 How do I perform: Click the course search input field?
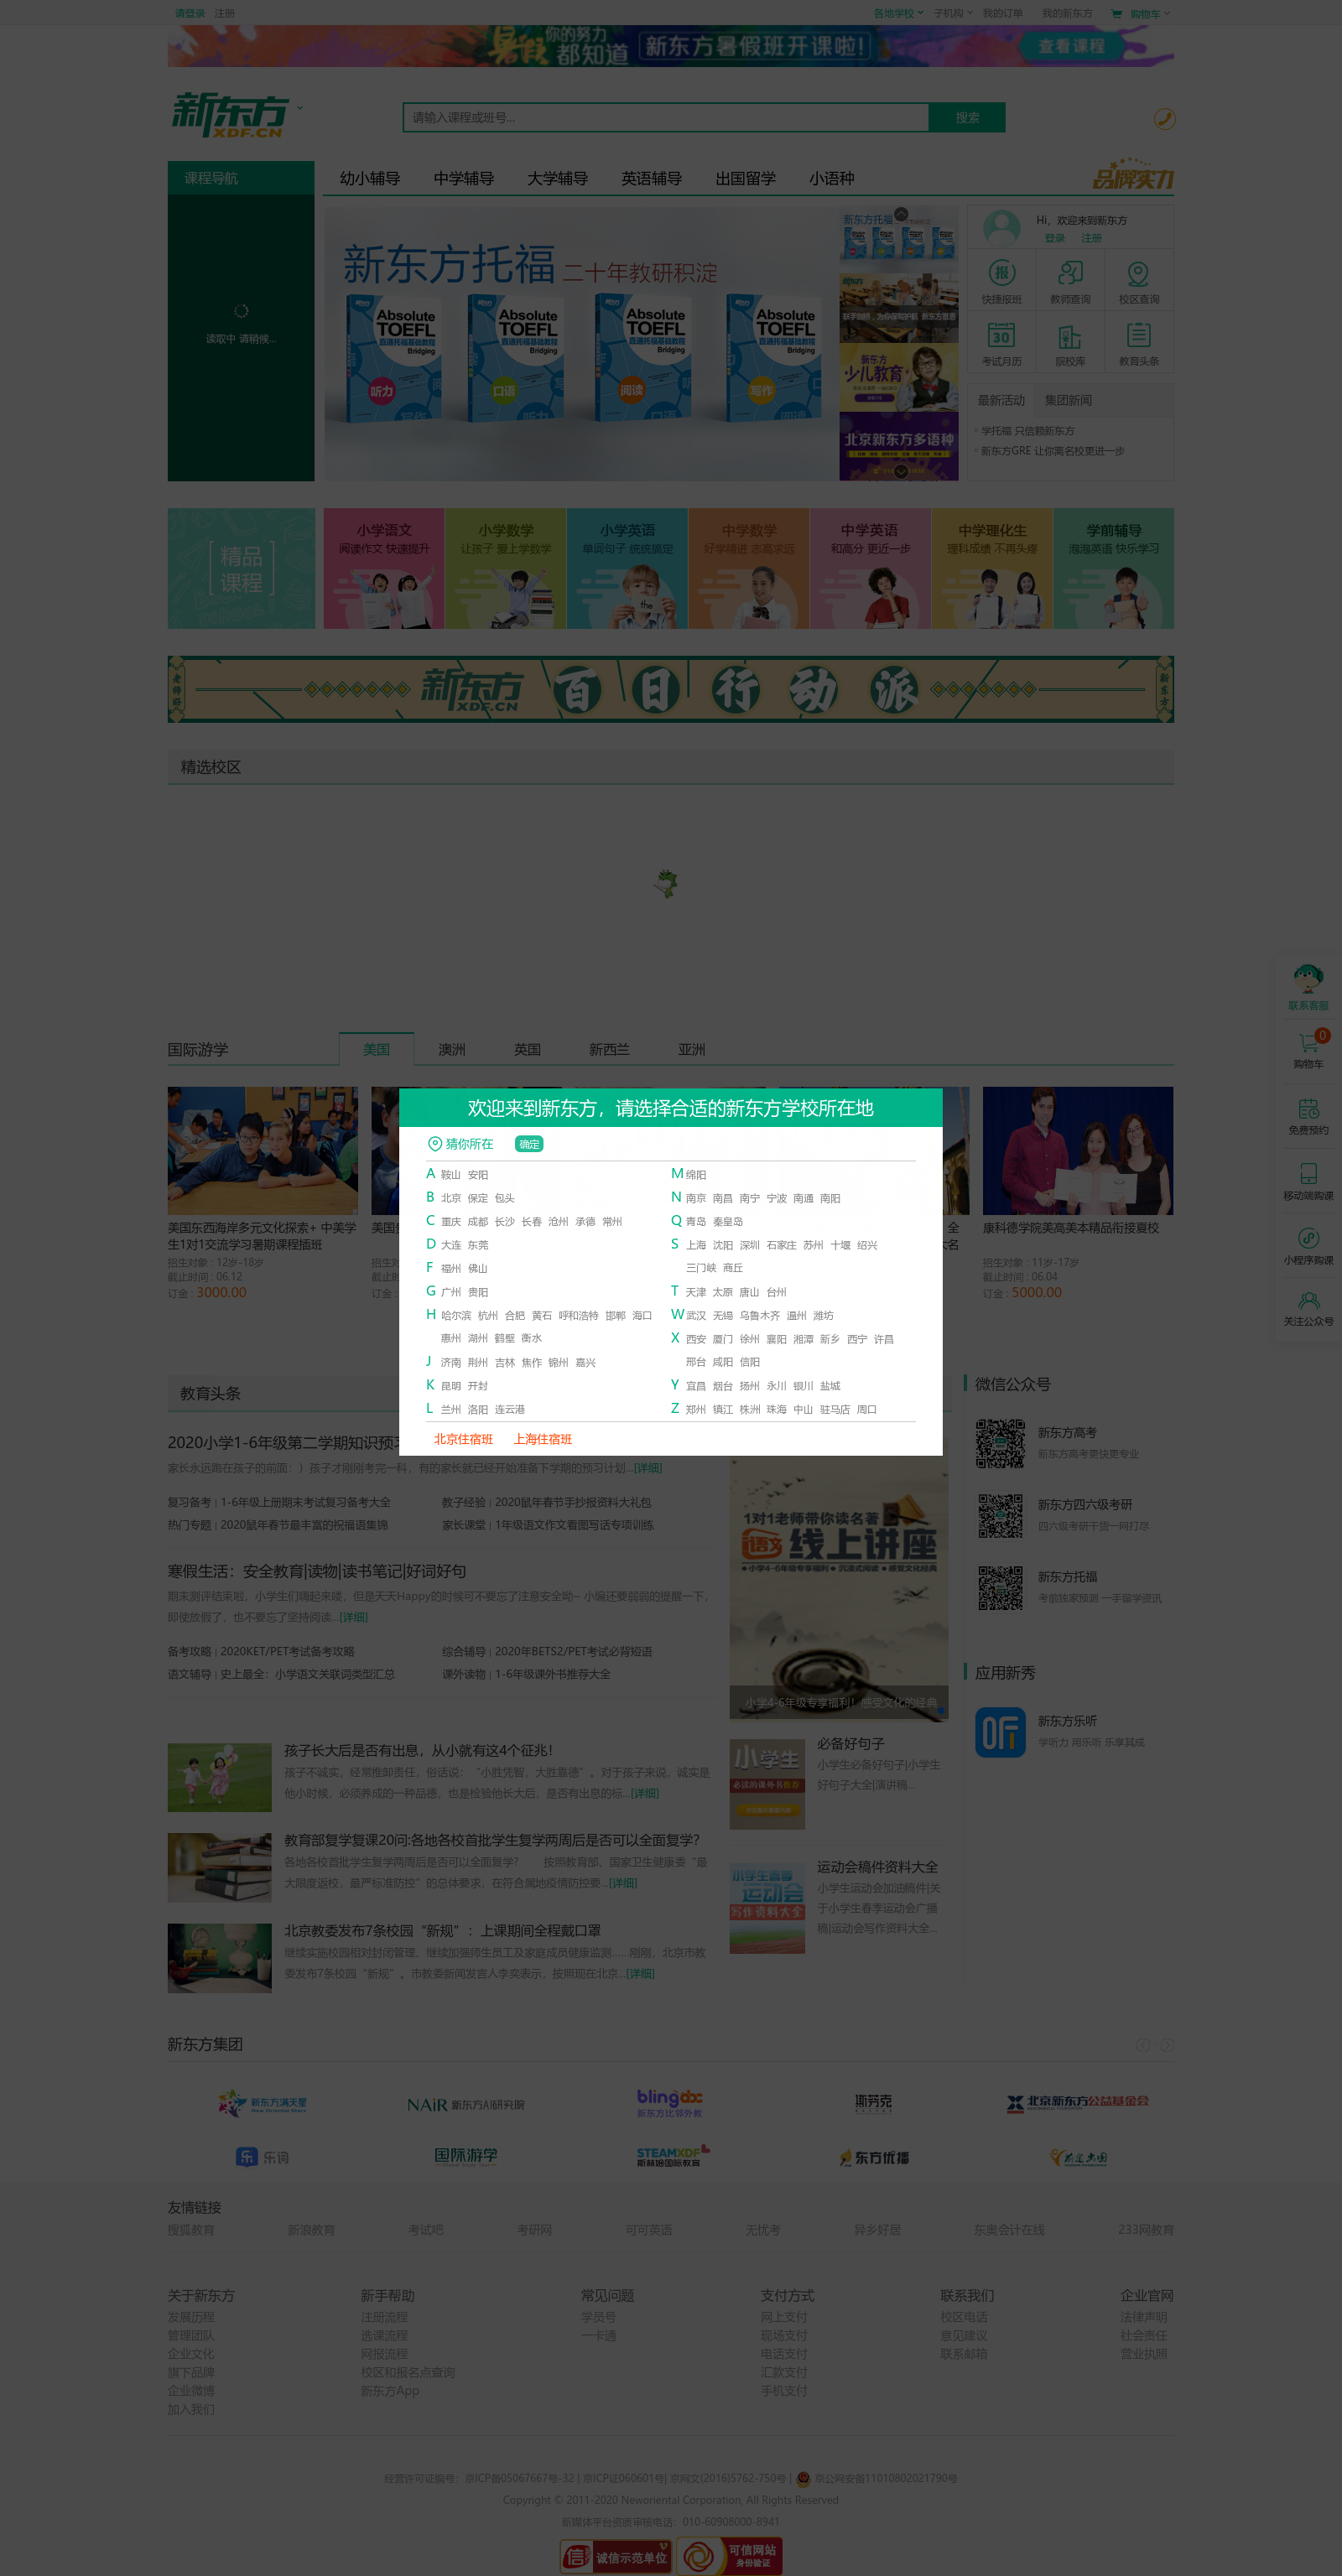666,117
